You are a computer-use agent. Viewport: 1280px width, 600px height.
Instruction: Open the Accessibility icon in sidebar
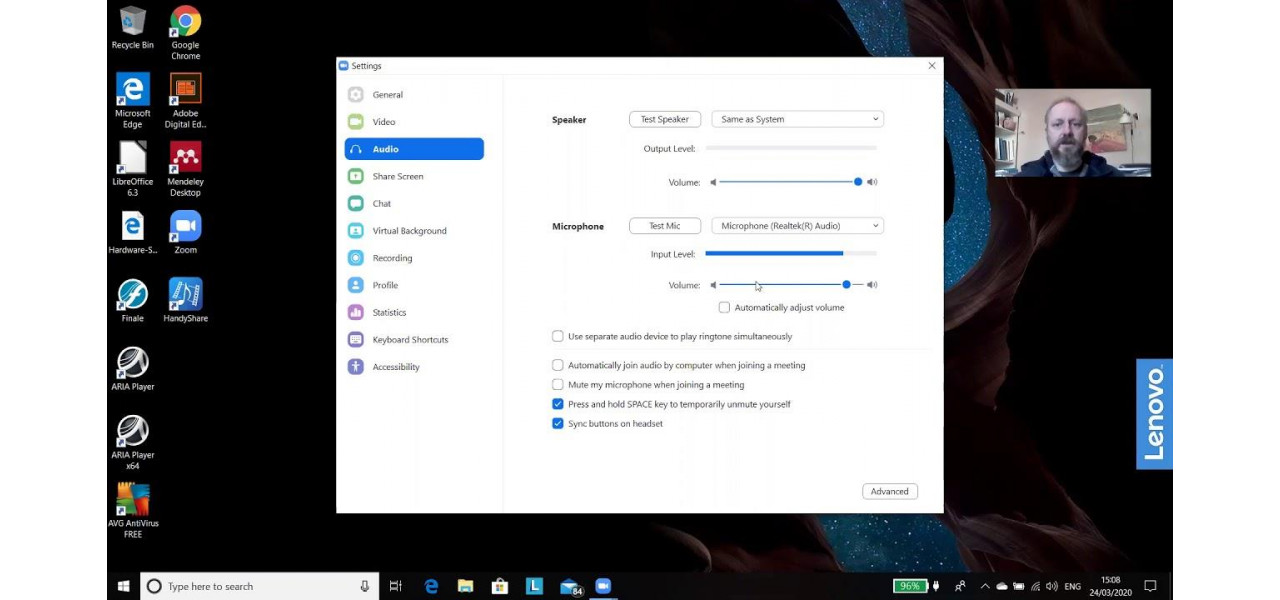(355, 367)
